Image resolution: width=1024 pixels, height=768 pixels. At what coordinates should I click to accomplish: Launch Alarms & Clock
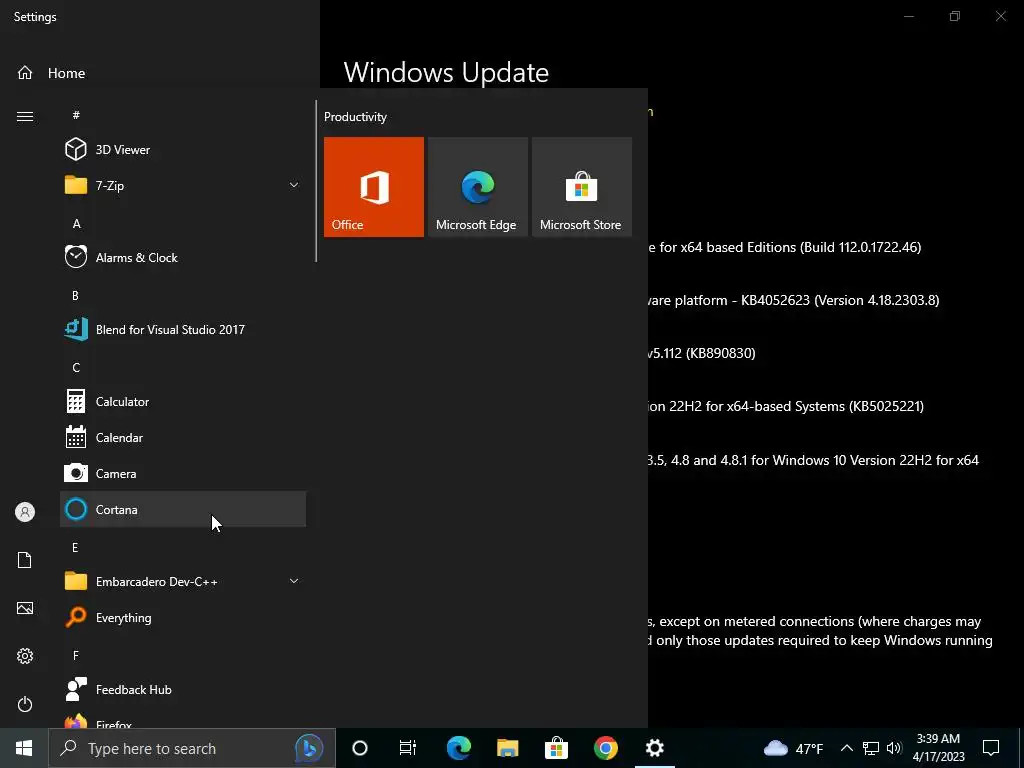click(183, 257)
